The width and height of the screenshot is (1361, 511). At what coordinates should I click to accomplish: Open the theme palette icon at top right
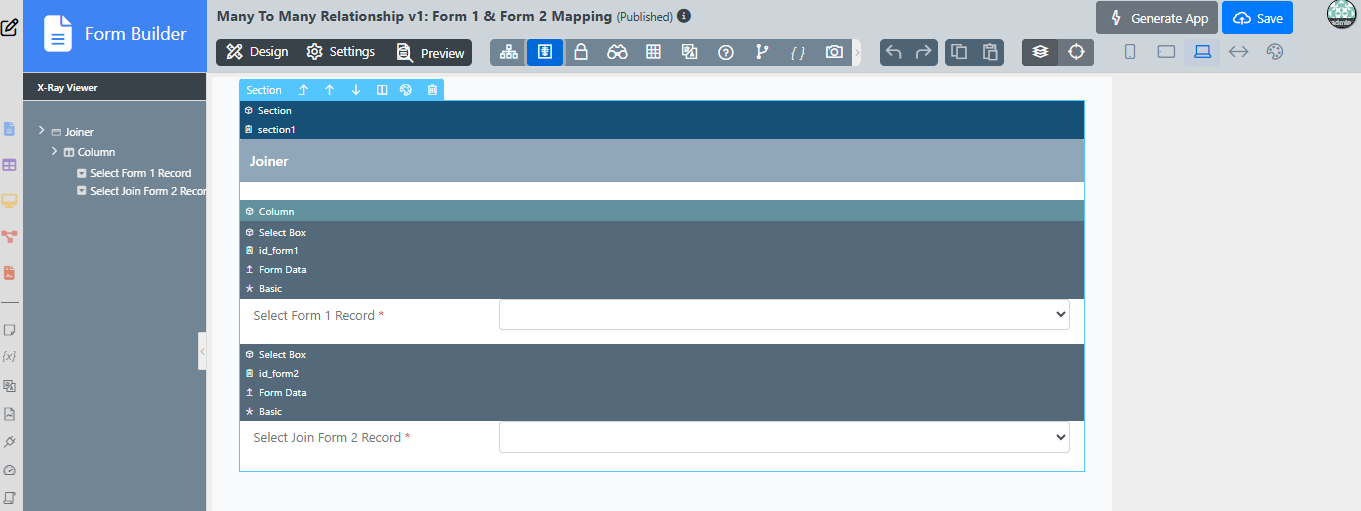click(x=1274, y=52)
